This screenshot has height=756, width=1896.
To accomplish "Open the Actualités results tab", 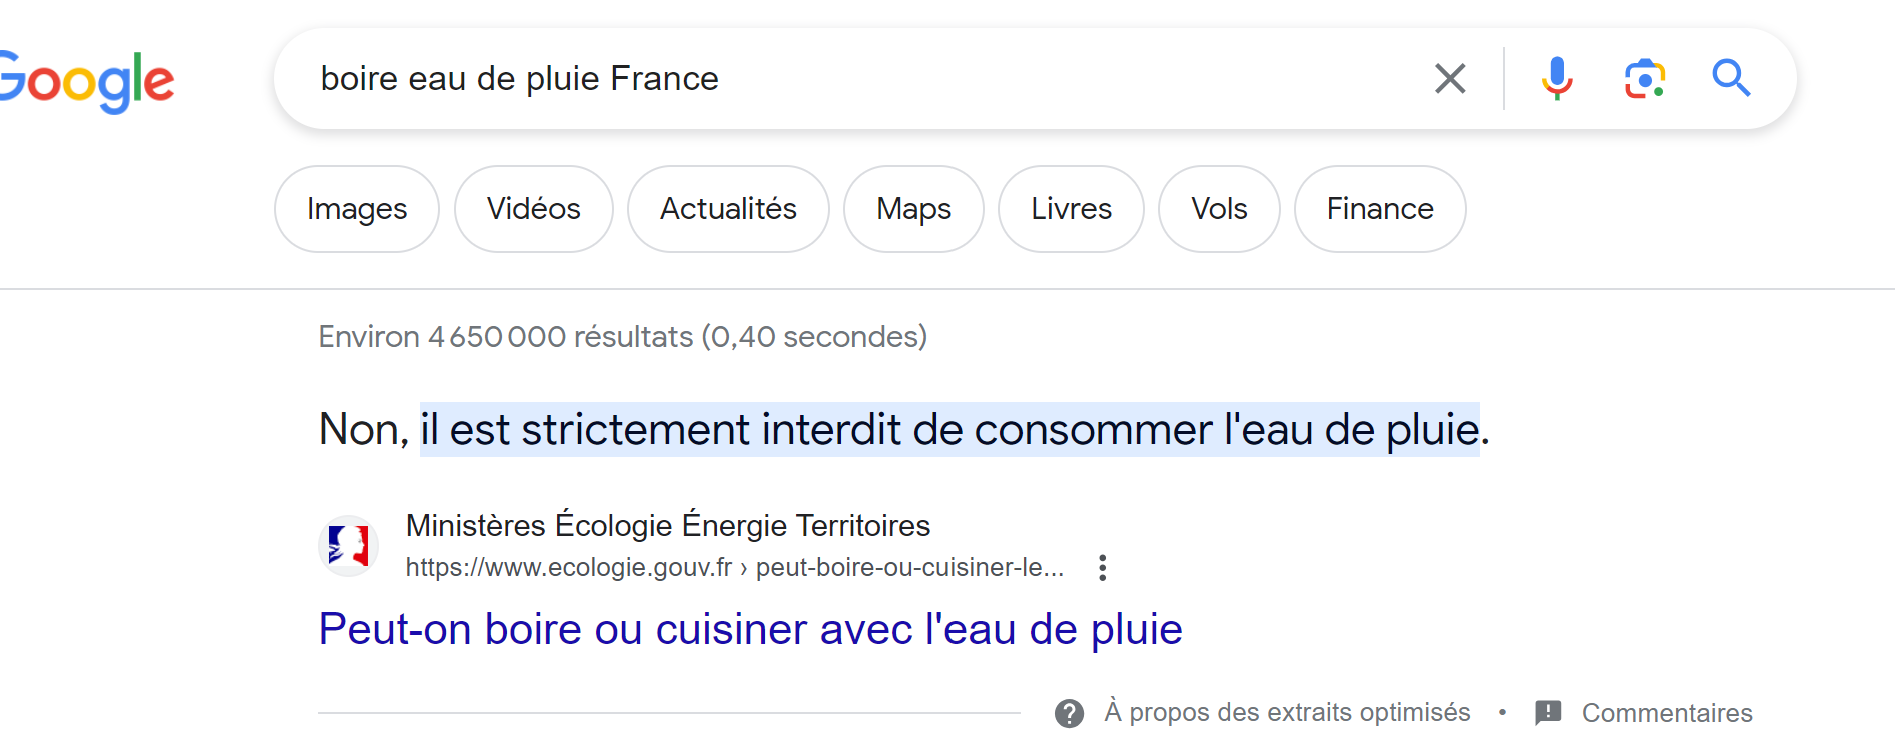I will [728, 209].
